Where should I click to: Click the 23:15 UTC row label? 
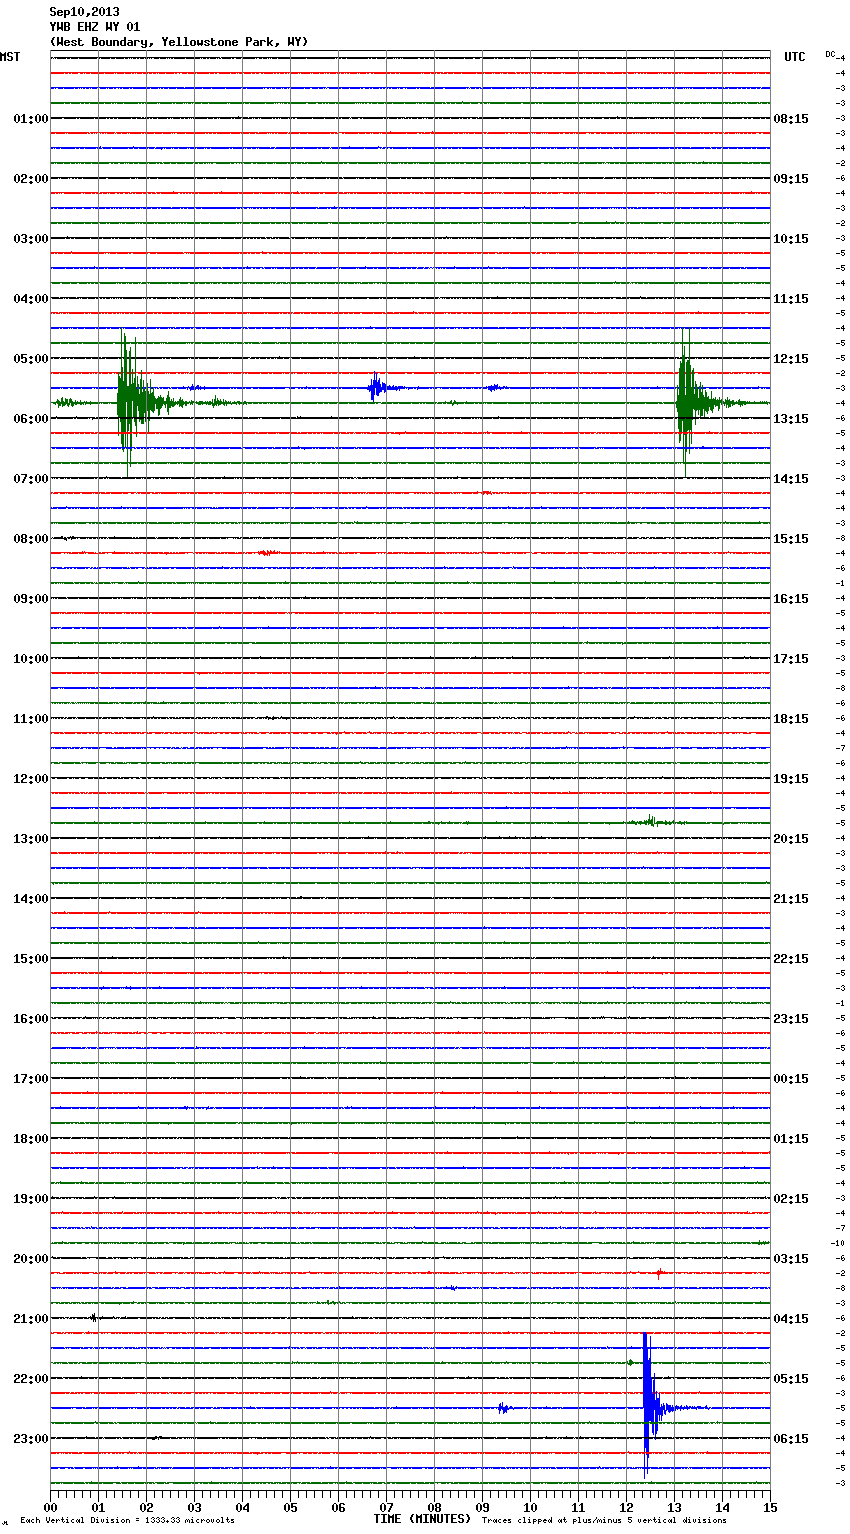[x=791, y=1019]
